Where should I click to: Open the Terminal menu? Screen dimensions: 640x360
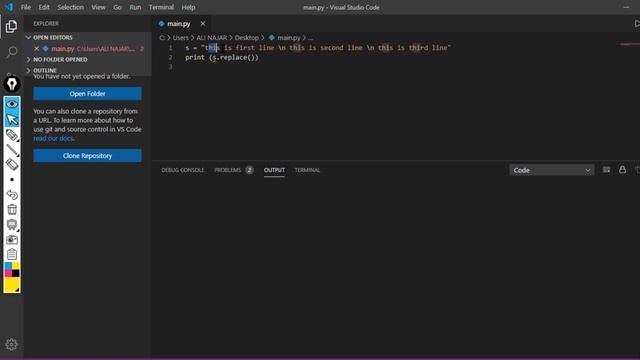pos(161,7)
